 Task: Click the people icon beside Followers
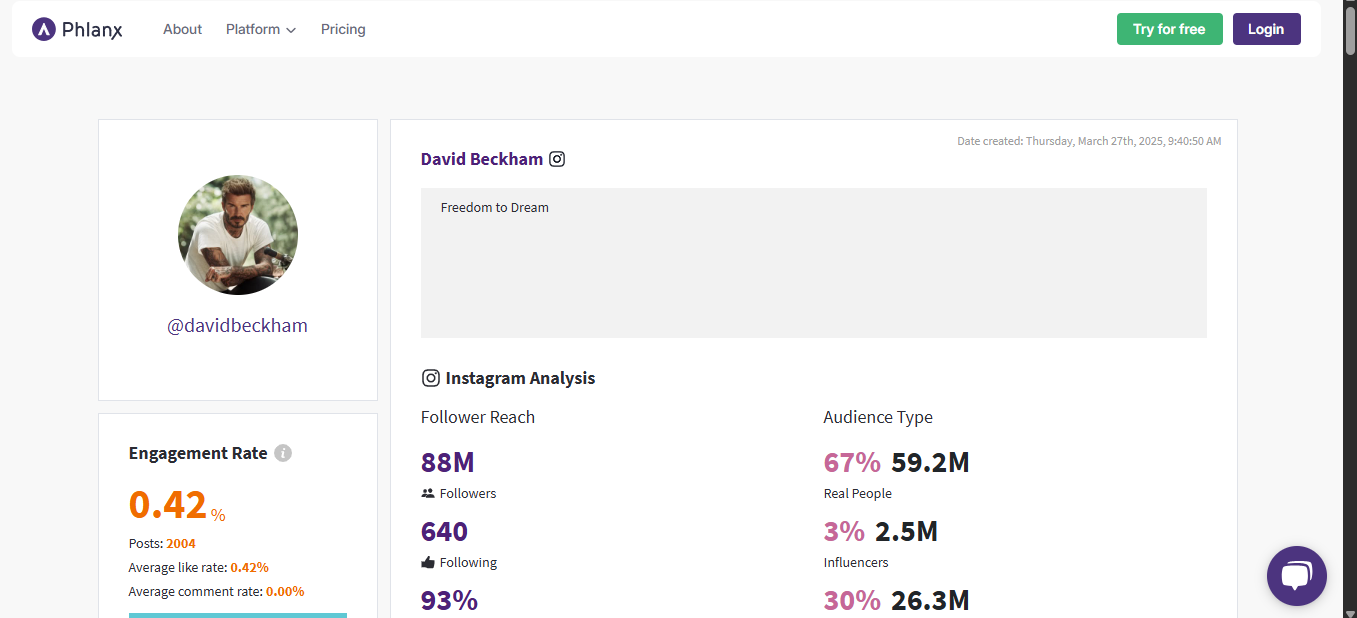[x=428, y=493]
